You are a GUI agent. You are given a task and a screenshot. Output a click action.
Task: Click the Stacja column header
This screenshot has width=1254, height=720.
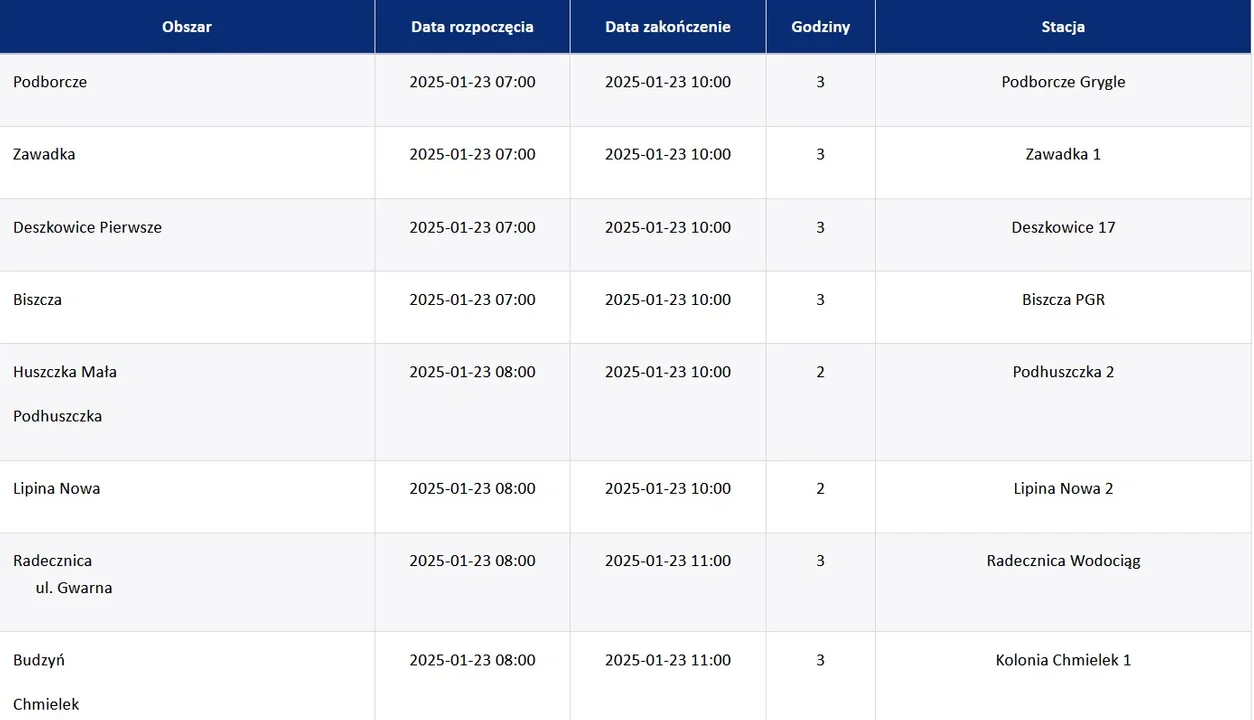pyautogui.click(x=1063, y=27)
